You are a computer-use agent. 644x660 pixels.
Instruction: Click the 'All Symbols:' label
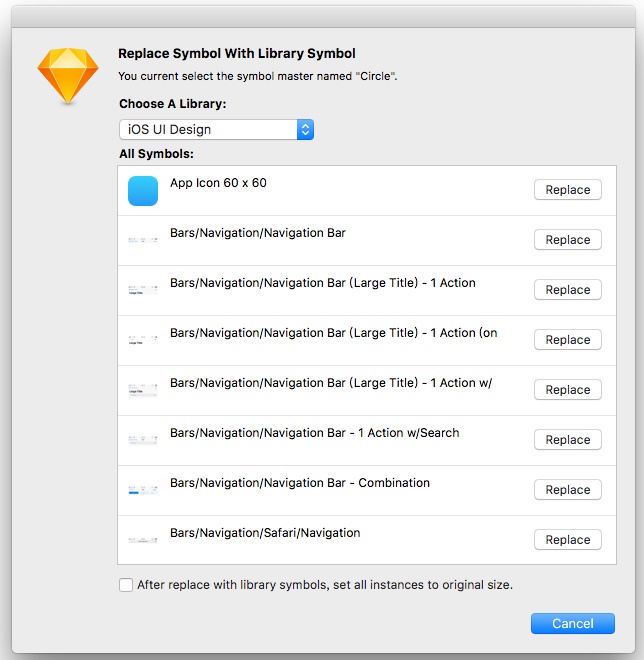click(x=156, y=154)
